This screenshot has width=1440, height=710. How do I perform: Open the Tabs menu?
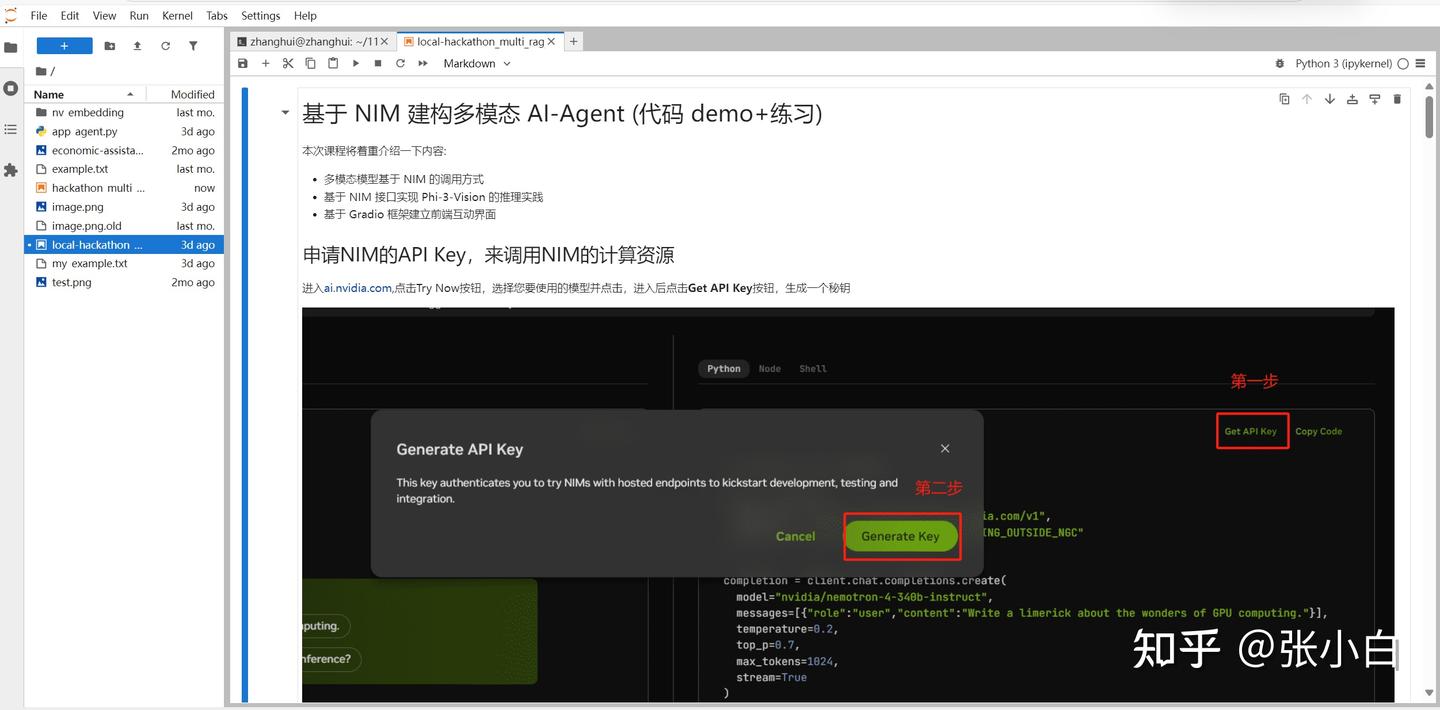217,15
